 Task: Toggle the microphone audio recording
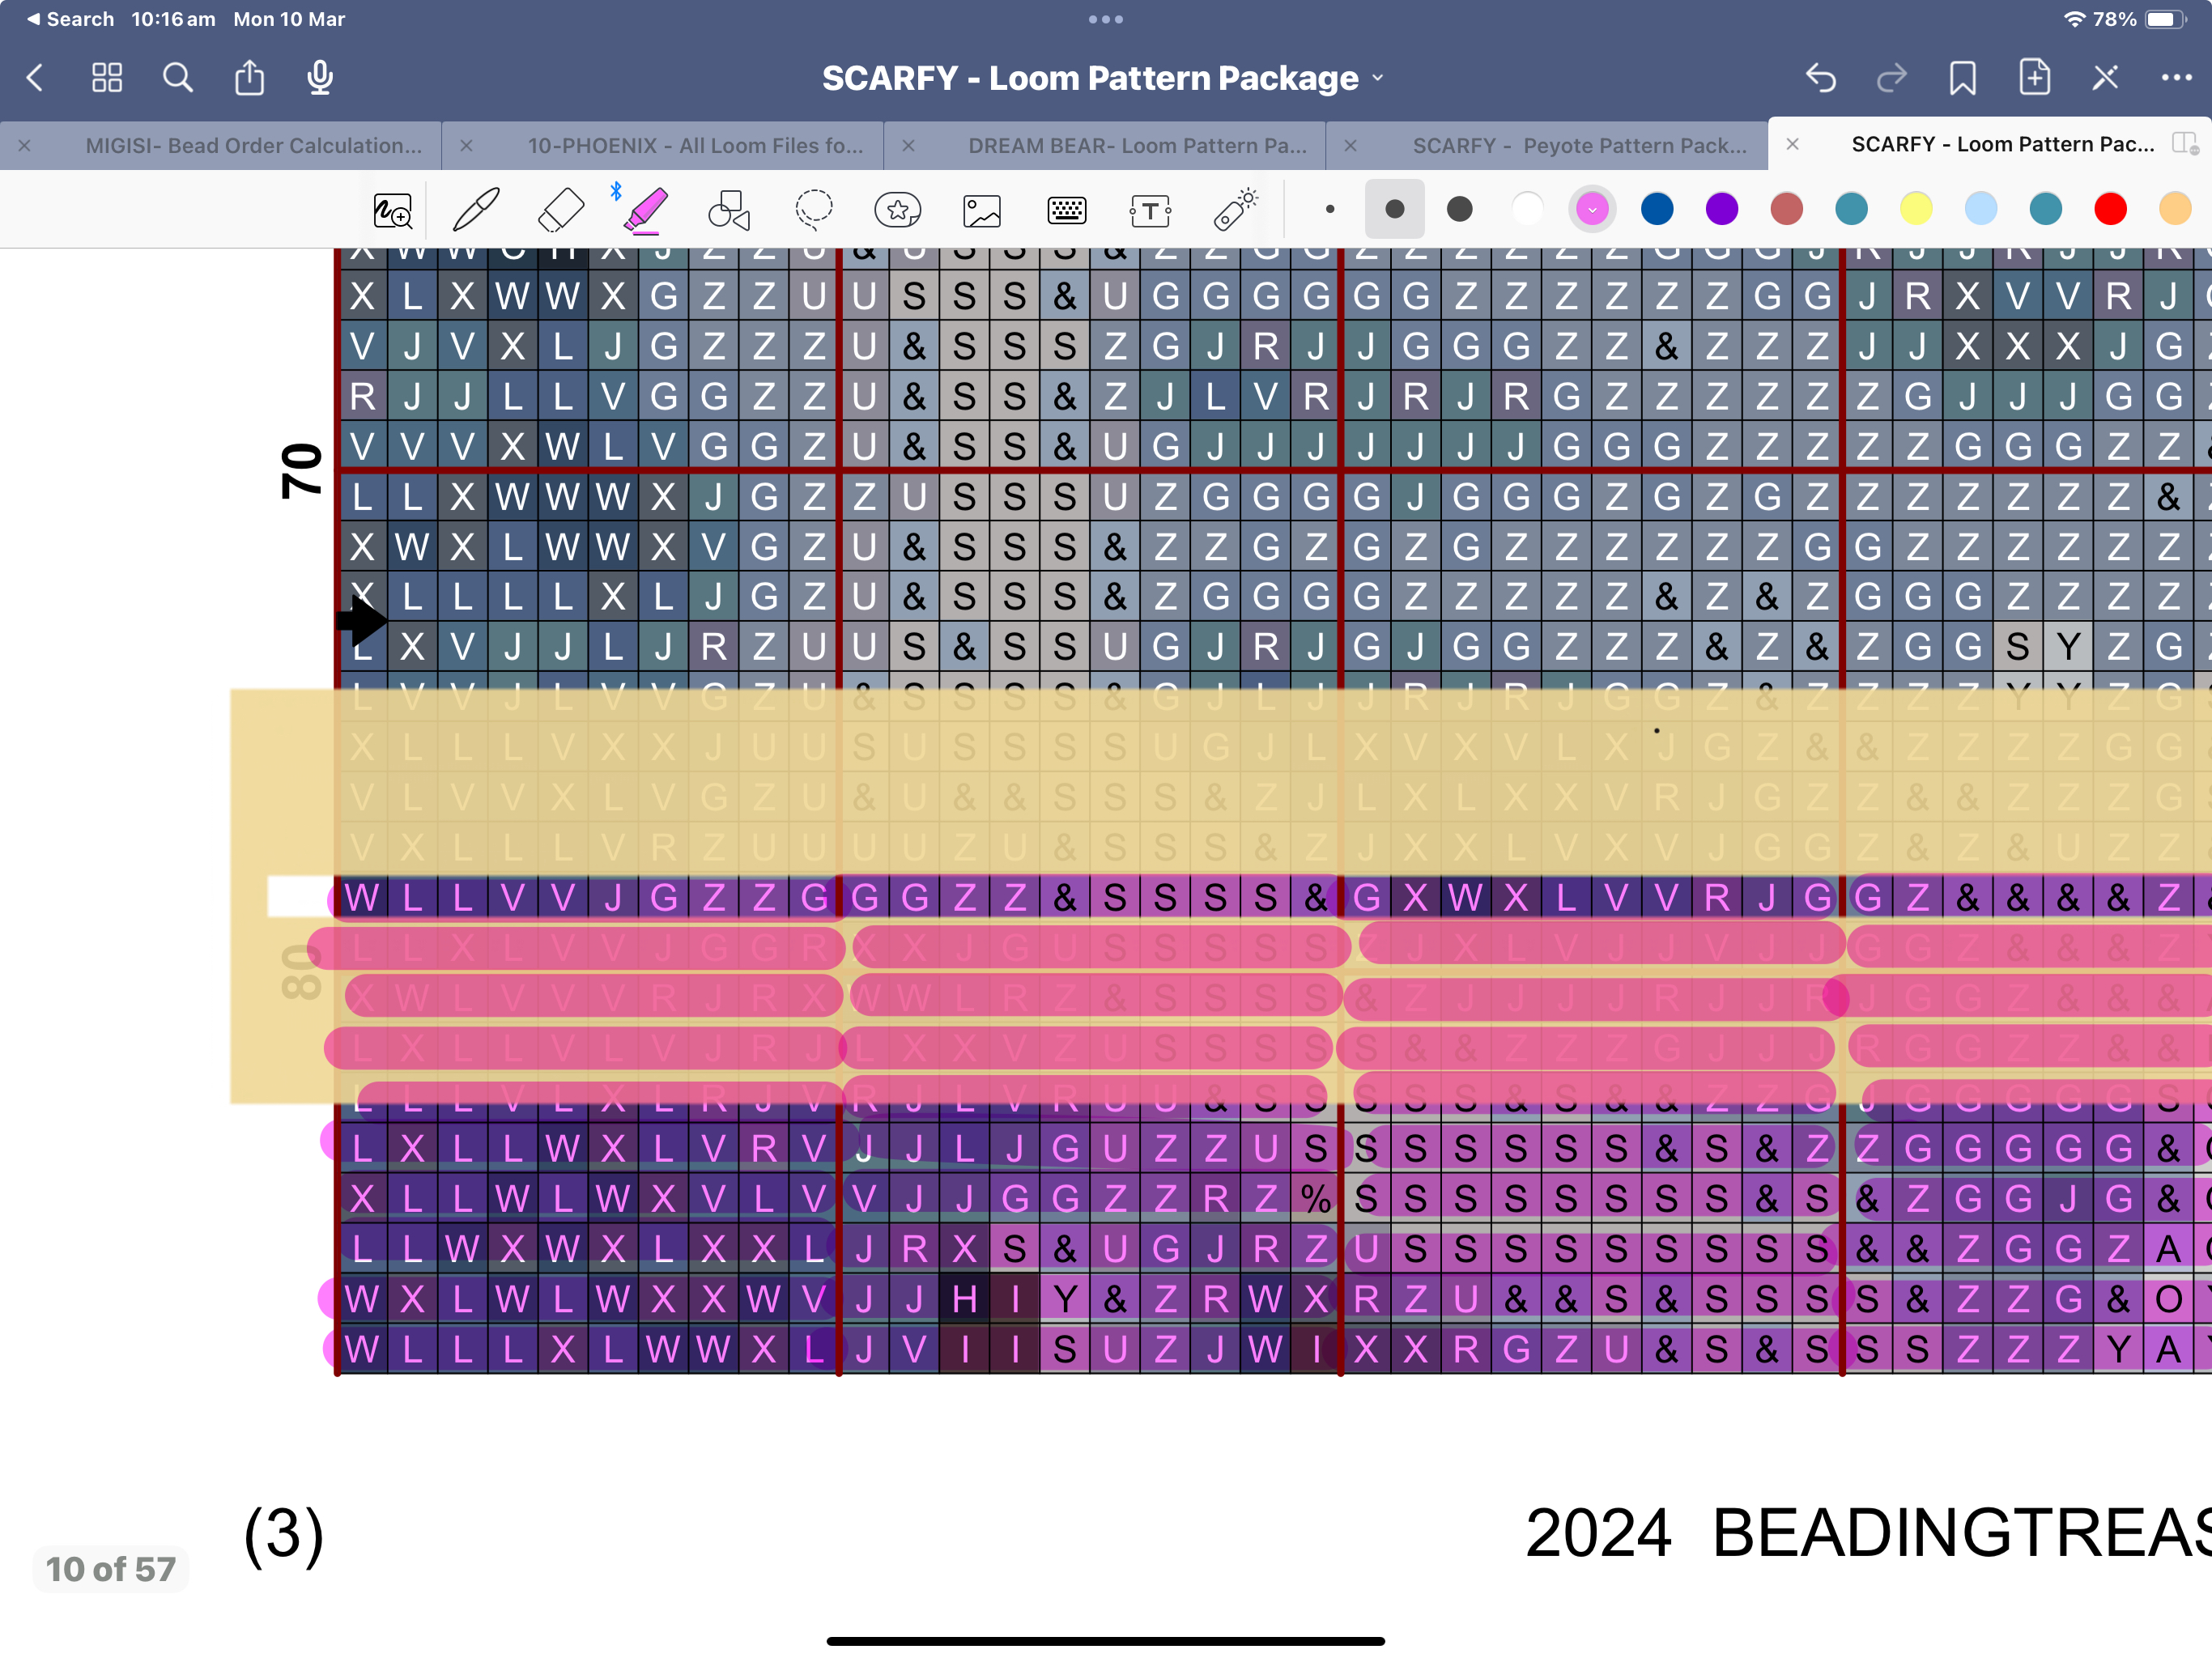click(320, 78)
